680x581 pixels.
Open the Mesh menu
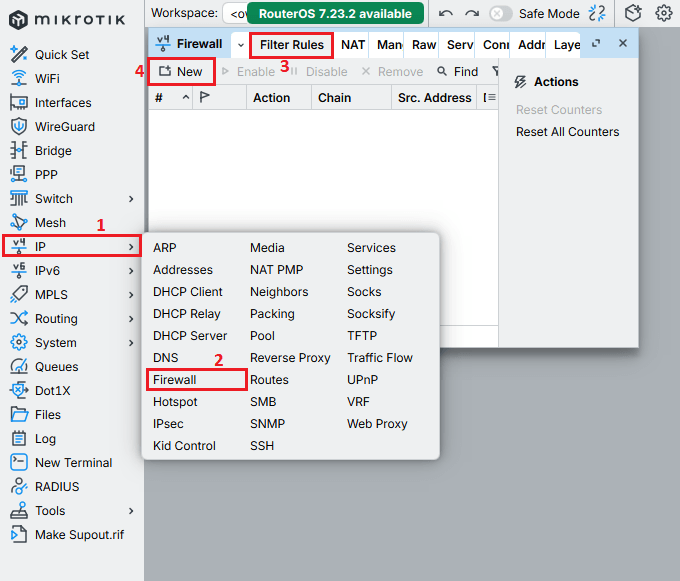pos(38,222)
